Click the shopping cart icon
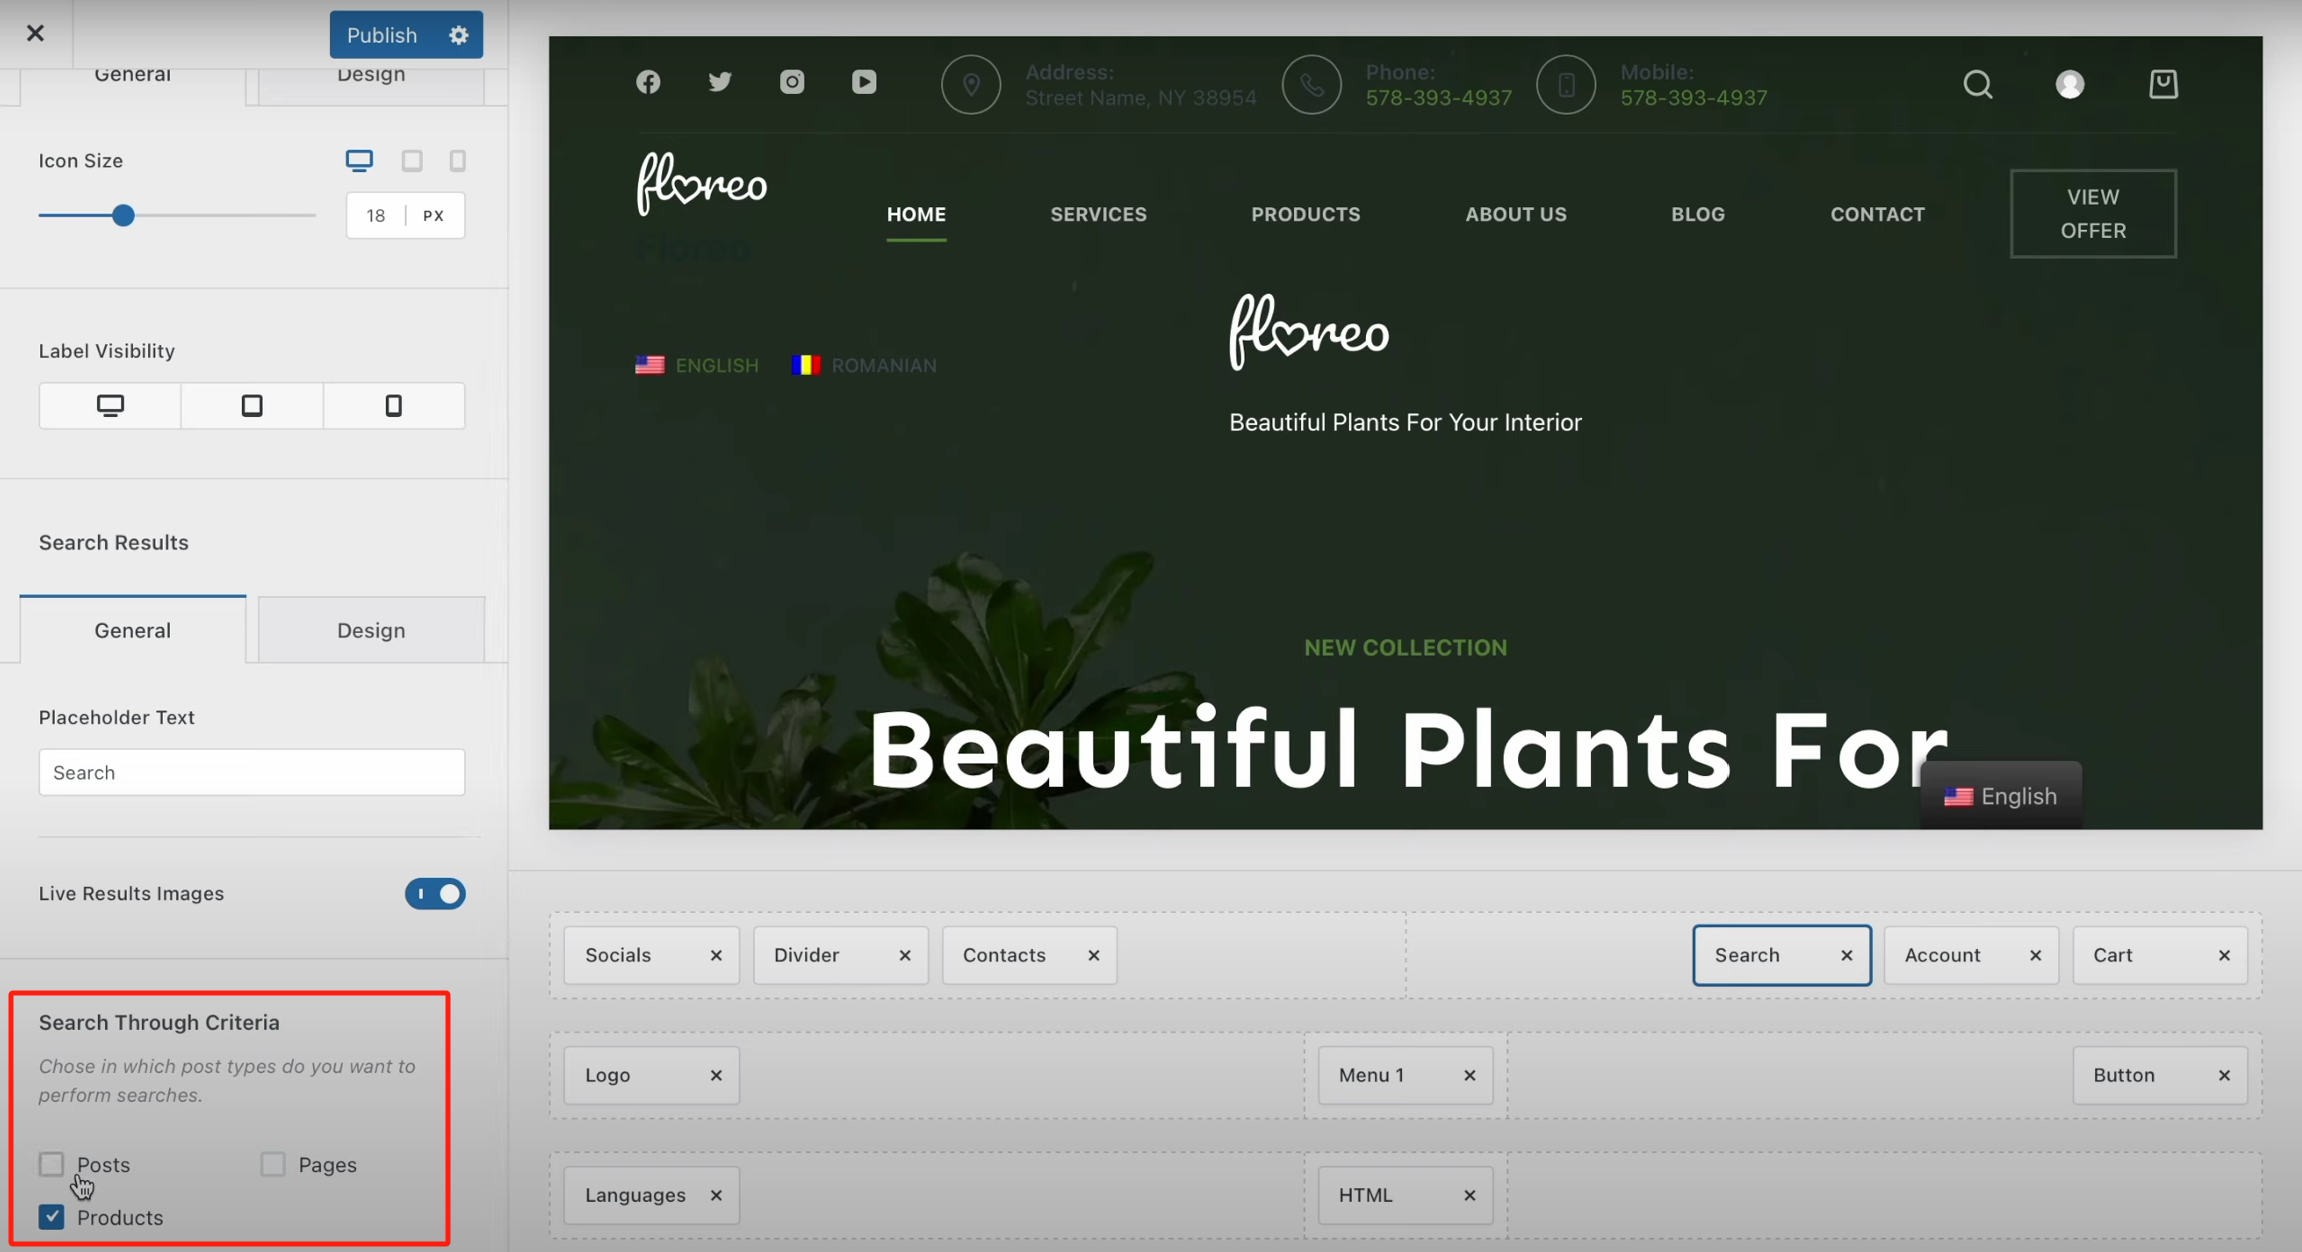2302x1252 pixels. click(x=2163, y=84)
